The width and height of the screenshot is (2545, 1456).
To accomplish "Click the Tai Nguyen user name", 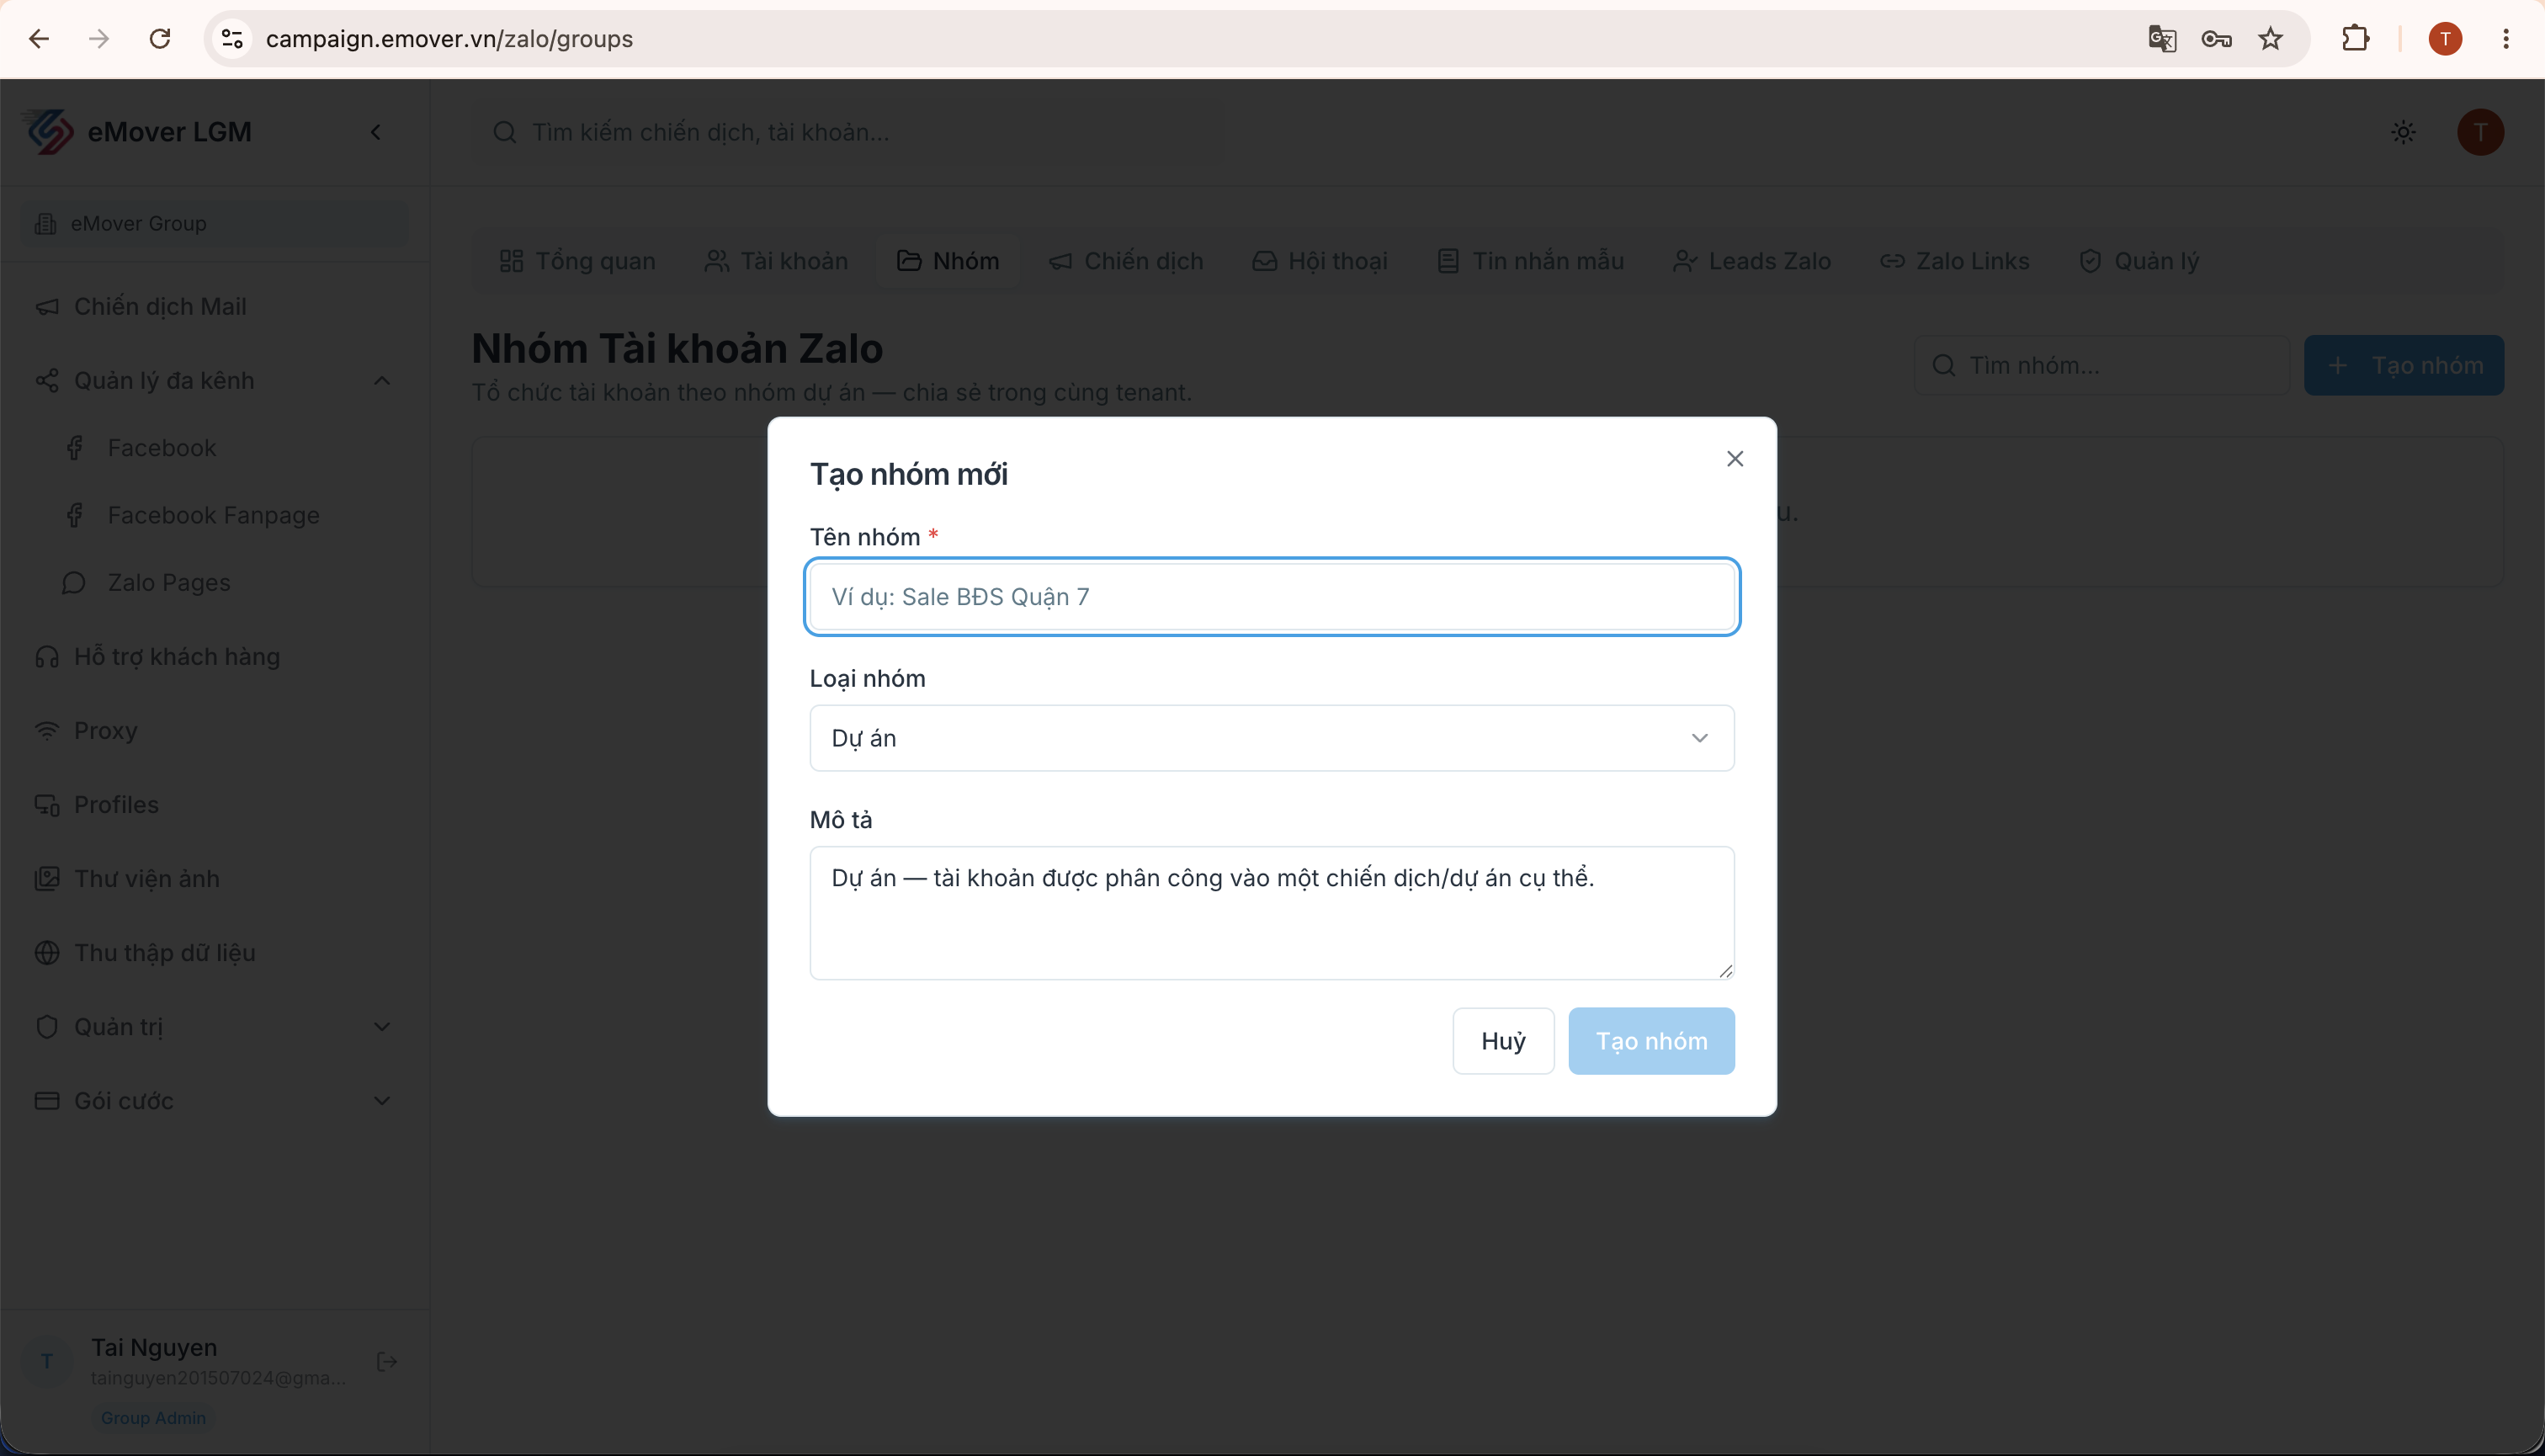I will coord(154,1347).
